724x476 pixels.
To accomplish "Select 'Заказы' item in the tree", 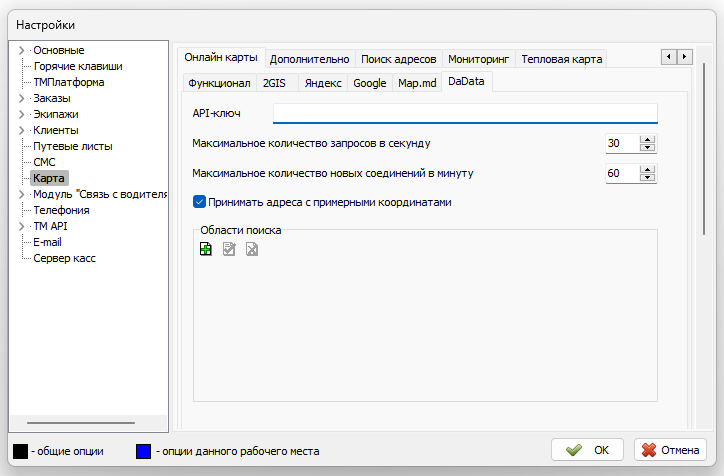I will (x=52, y=98).
